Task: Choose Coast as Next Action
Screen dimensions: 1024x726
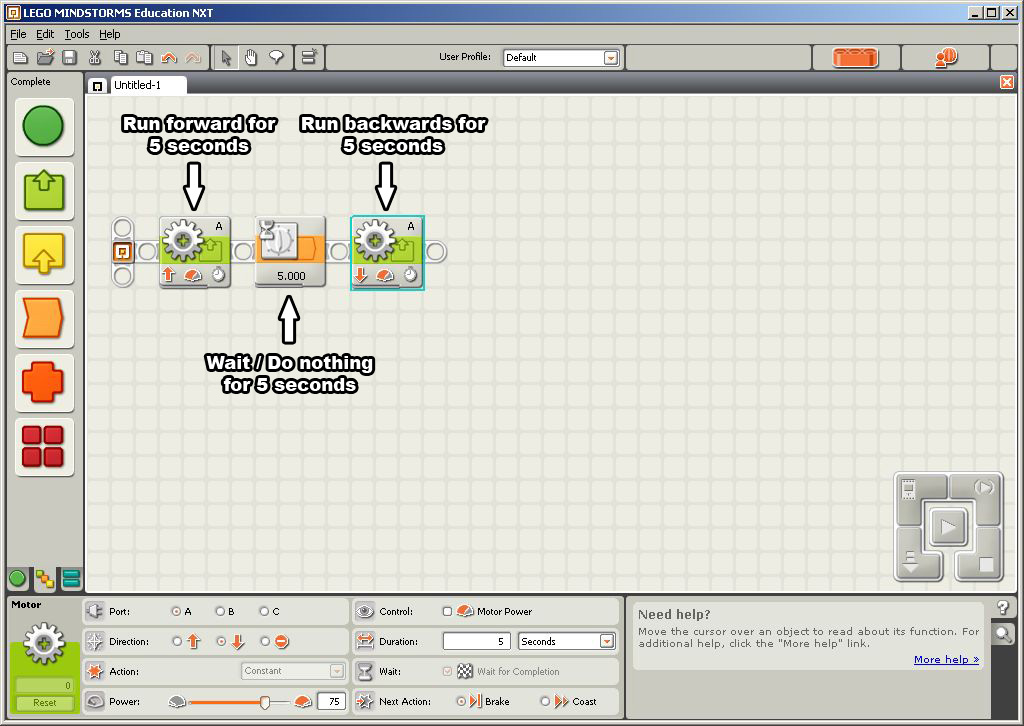Action: (545, 702)
